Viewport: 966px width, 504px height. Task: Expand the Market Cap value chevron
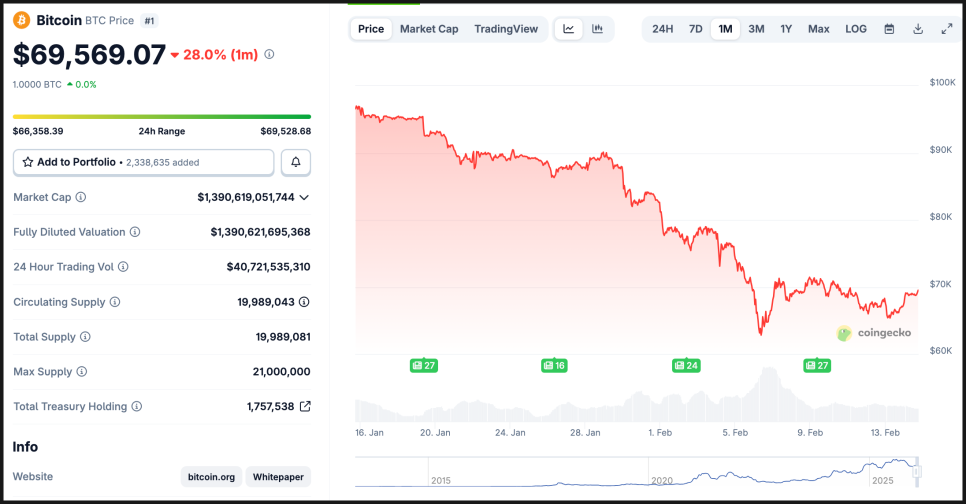point(304,198)
